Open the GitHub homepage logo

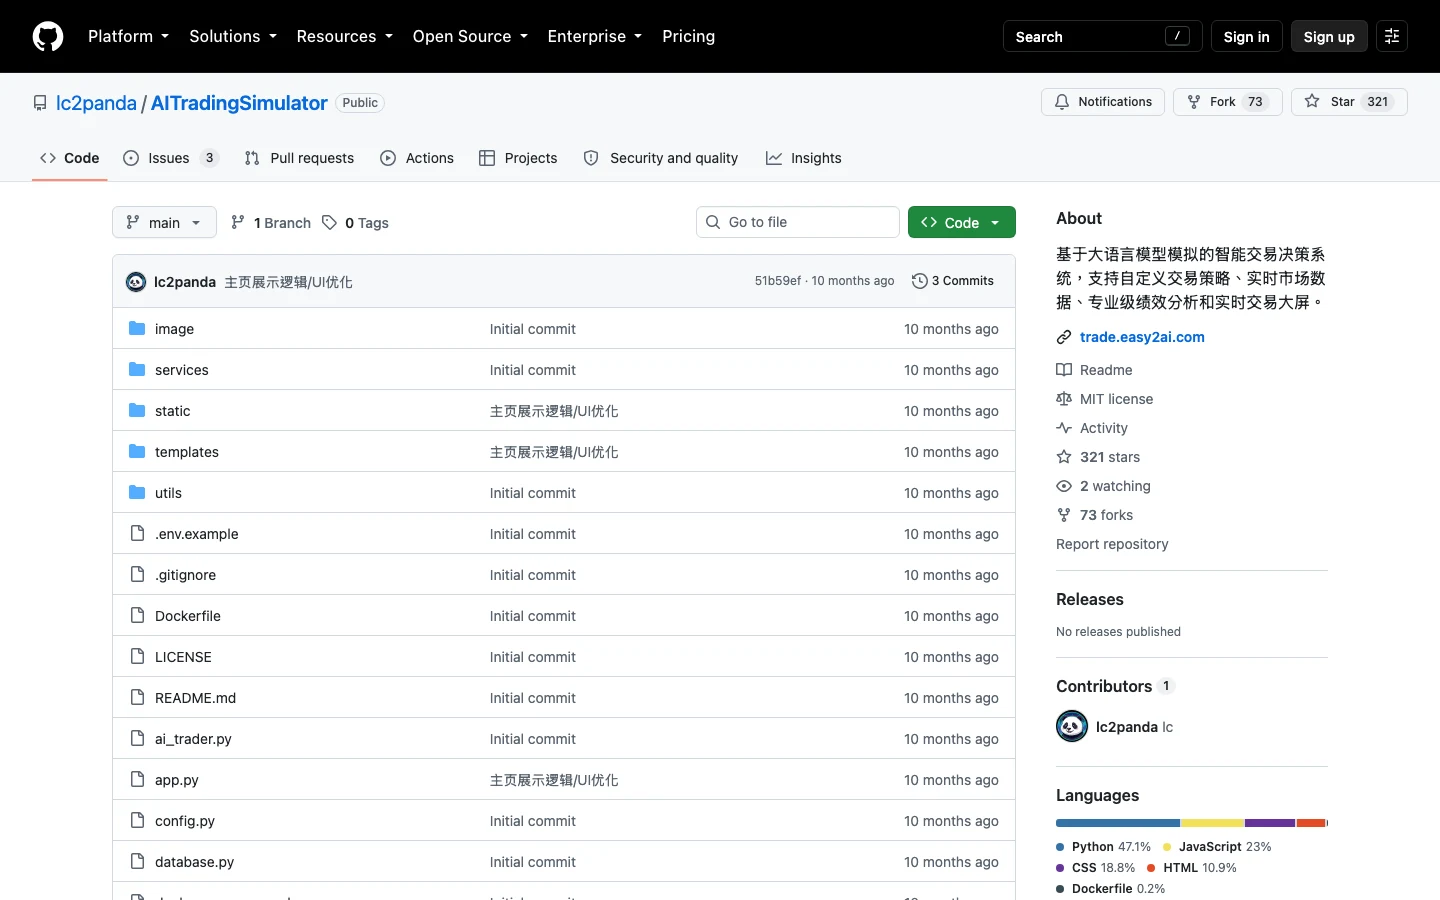tap(48, 37)
